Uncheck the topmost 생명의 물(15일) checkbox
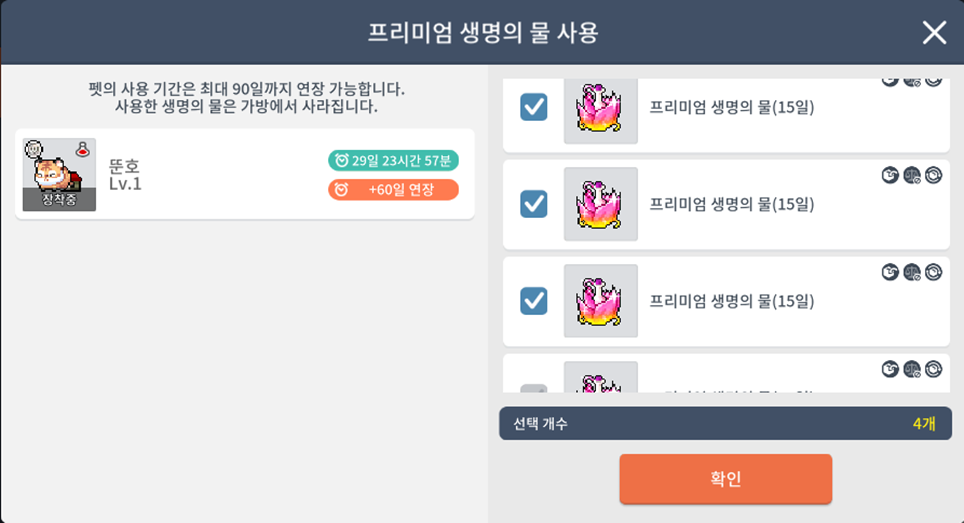 click(x=534, y=107)
